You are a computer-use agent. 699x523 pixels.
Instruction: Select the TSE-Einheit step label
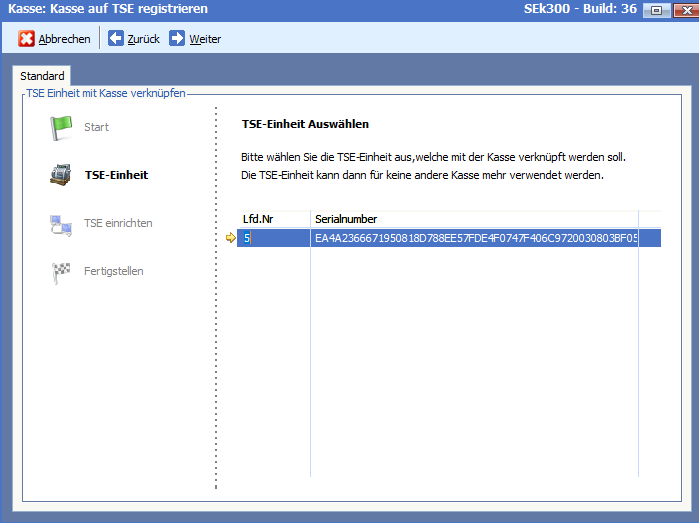[116, 175]
